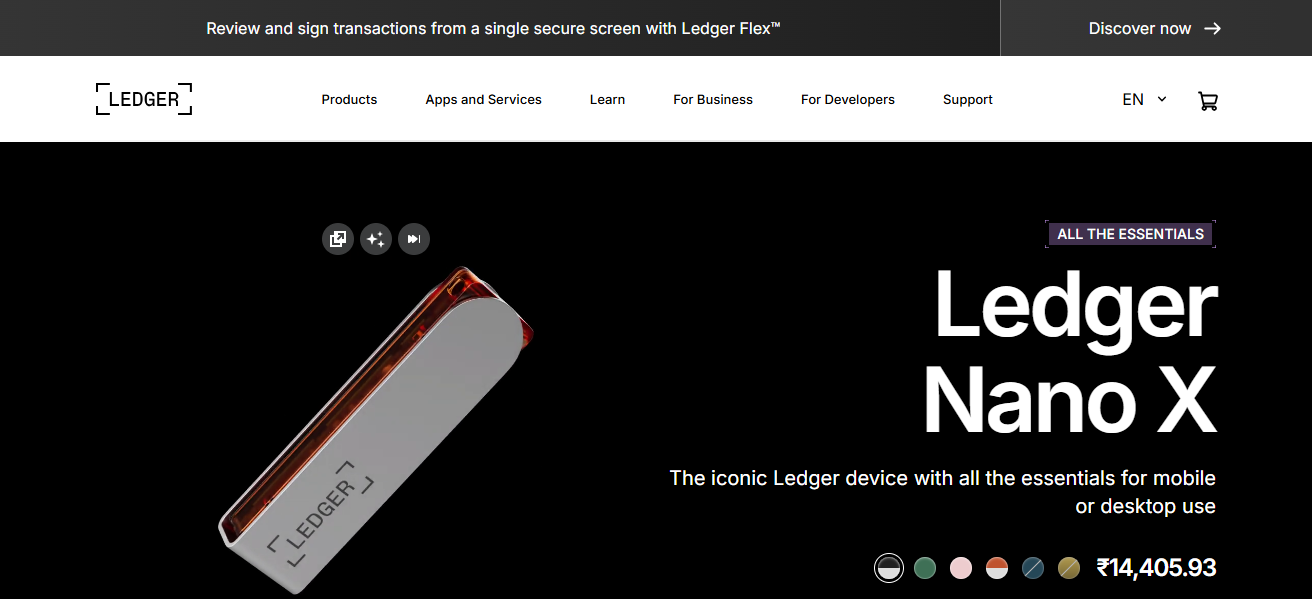Pick the pink color swatch
Image resolution: width=1312 pixels, height=599 pixels.
click(961, 568)
